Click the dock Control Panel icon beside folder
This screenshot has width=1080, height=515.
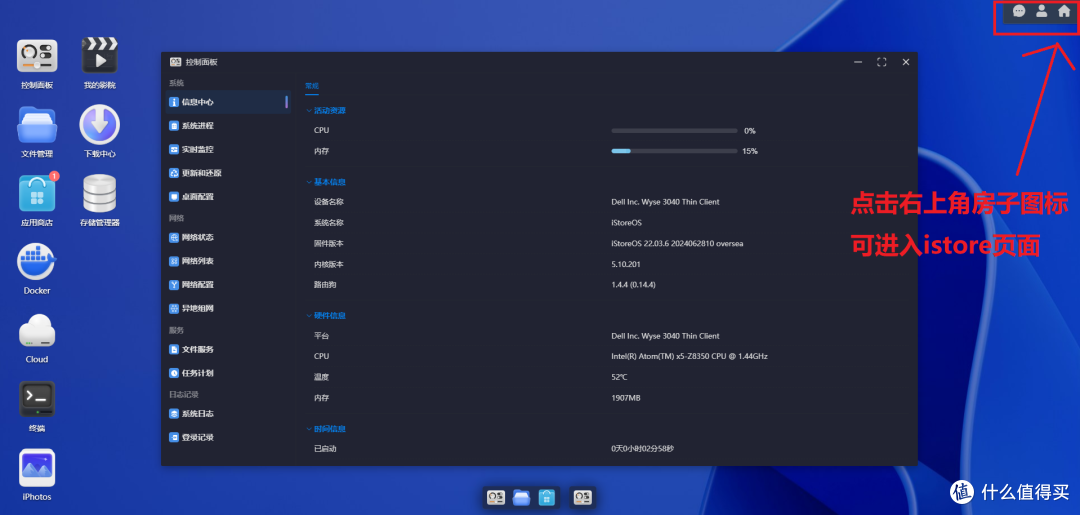tap(496, 497)
